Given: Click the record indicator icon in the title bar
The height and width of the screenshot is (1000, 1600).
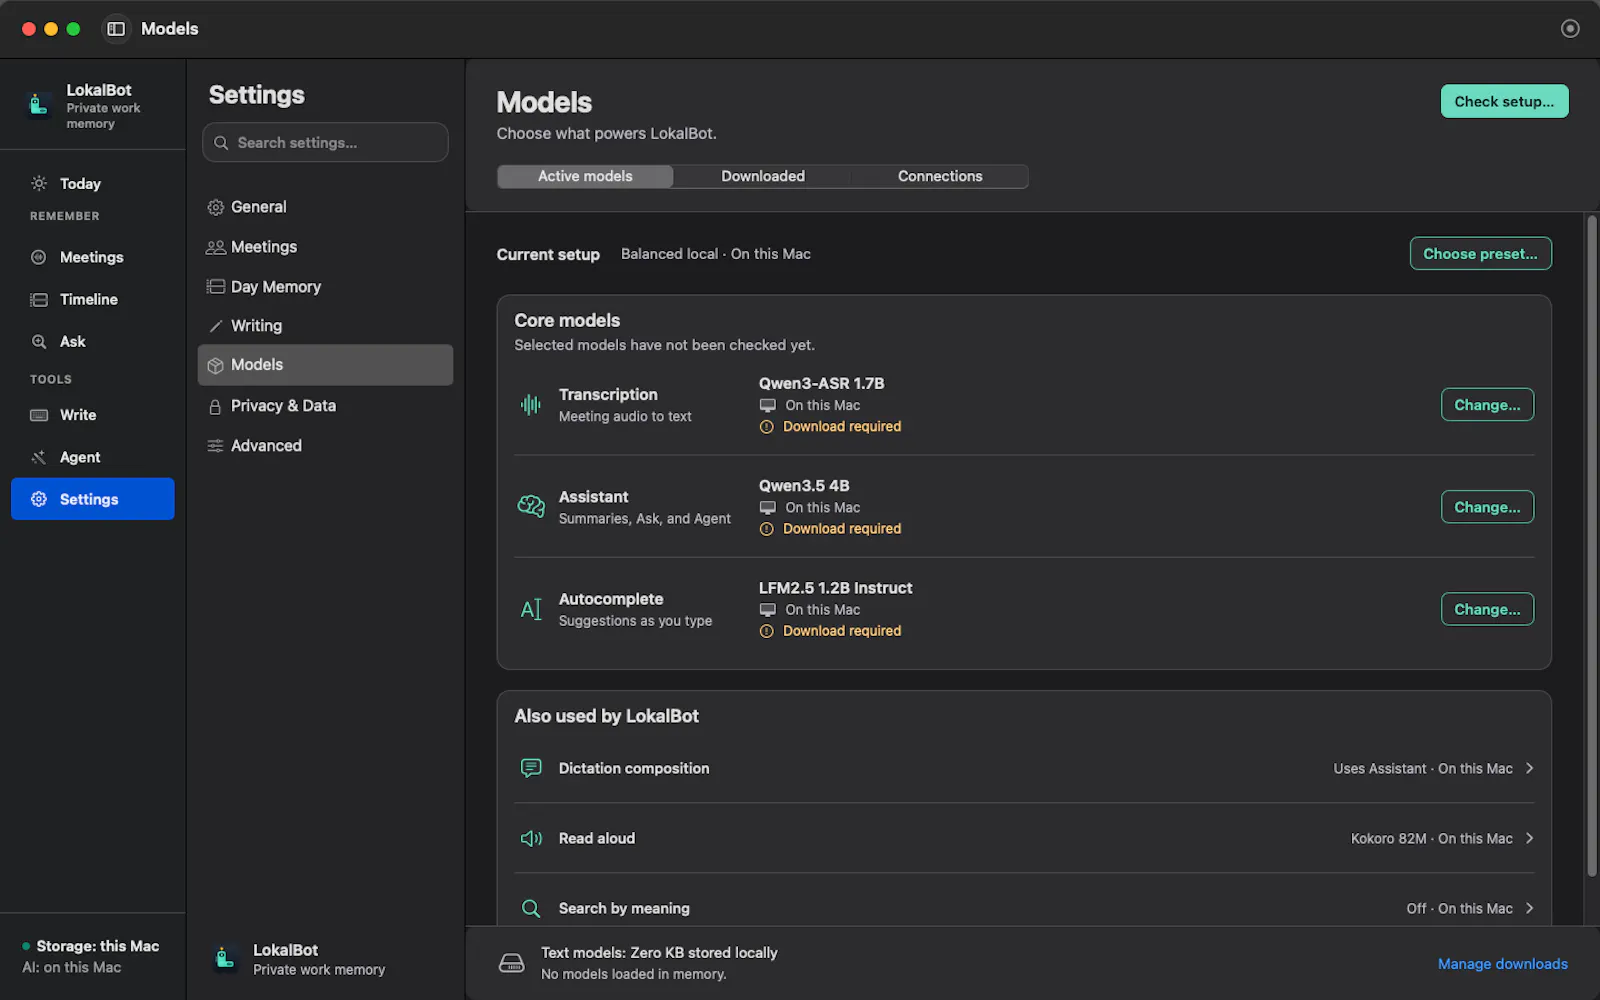Looking at the screenshot, I should coord(1570,28).
